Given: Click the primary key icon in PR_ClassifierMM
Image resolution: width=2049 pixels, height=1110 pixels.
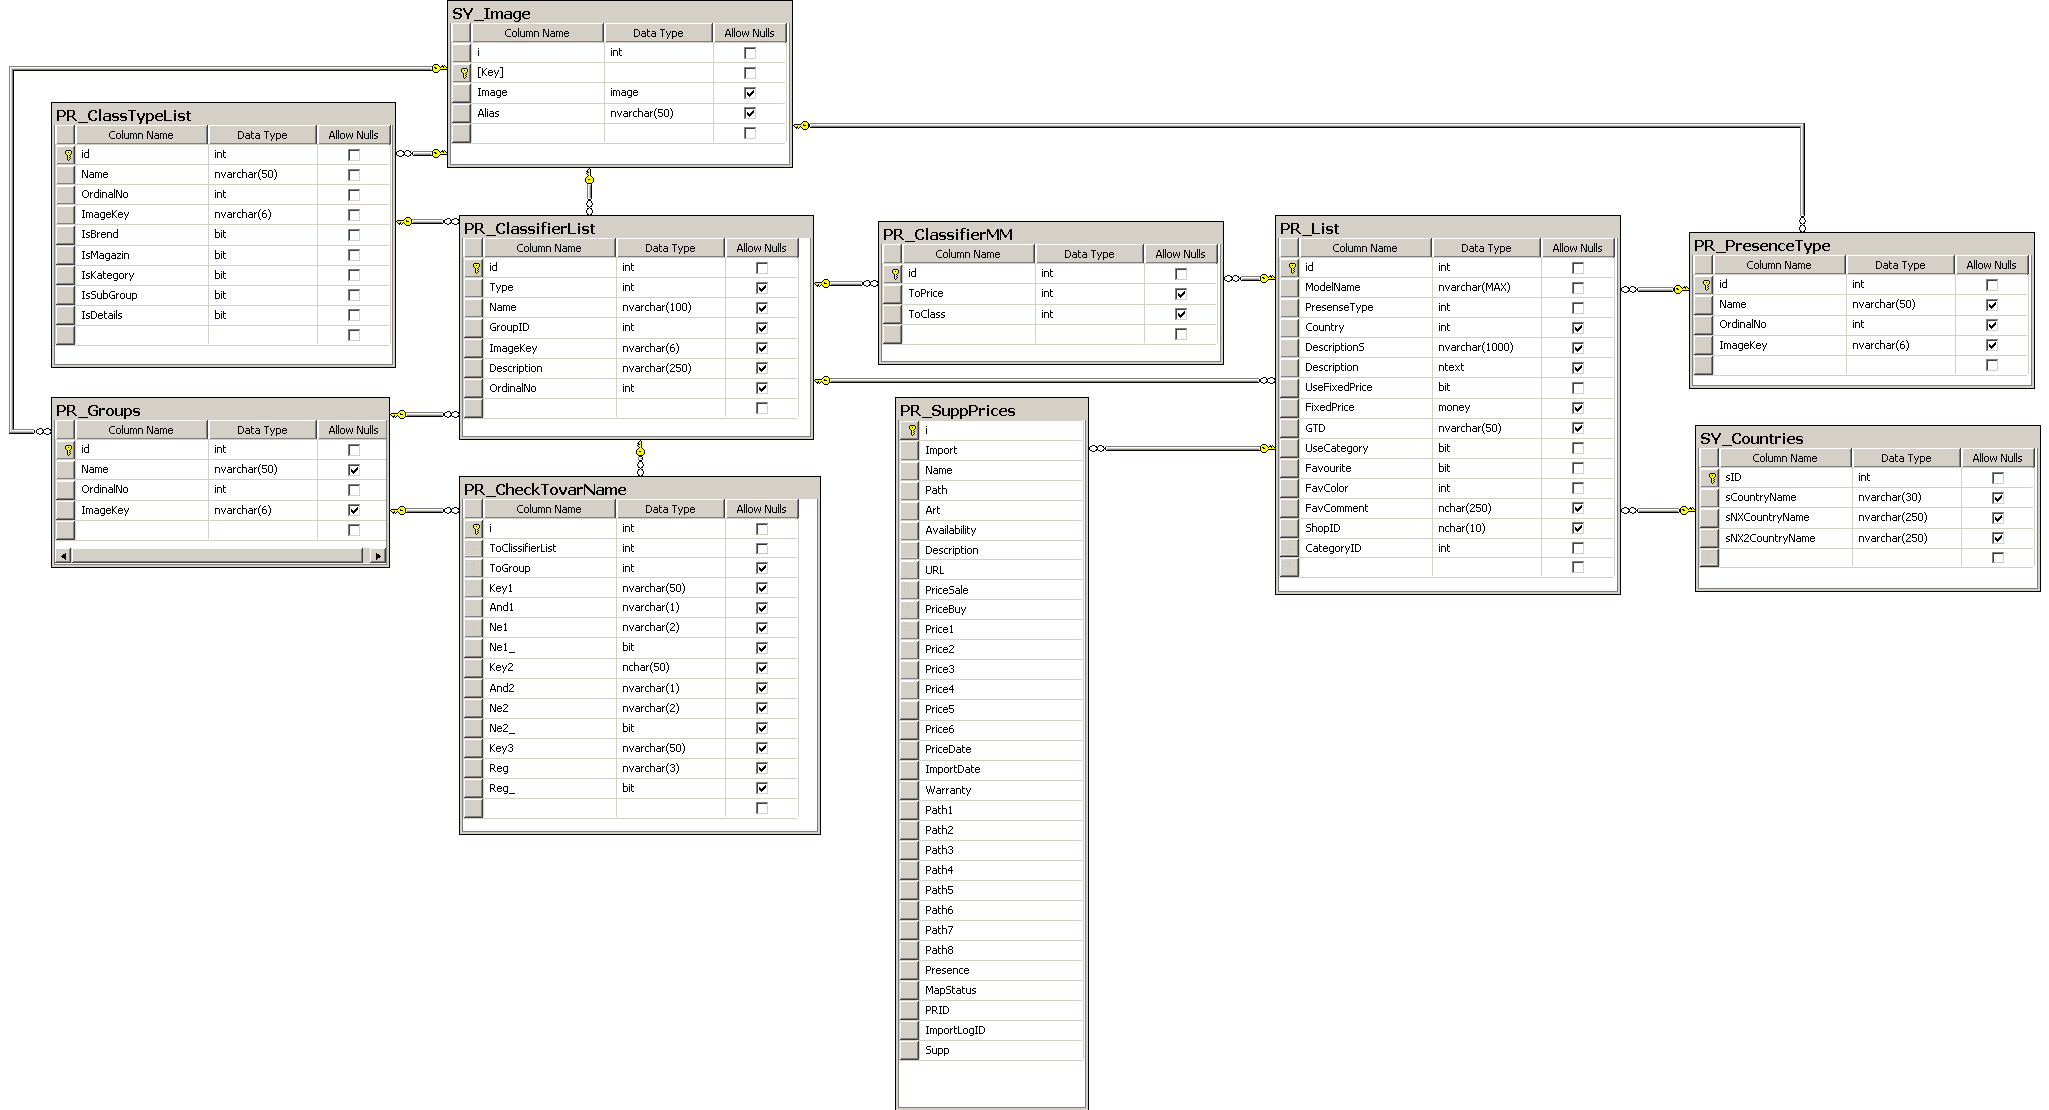Looking at the screenshot, I should 895,274.
